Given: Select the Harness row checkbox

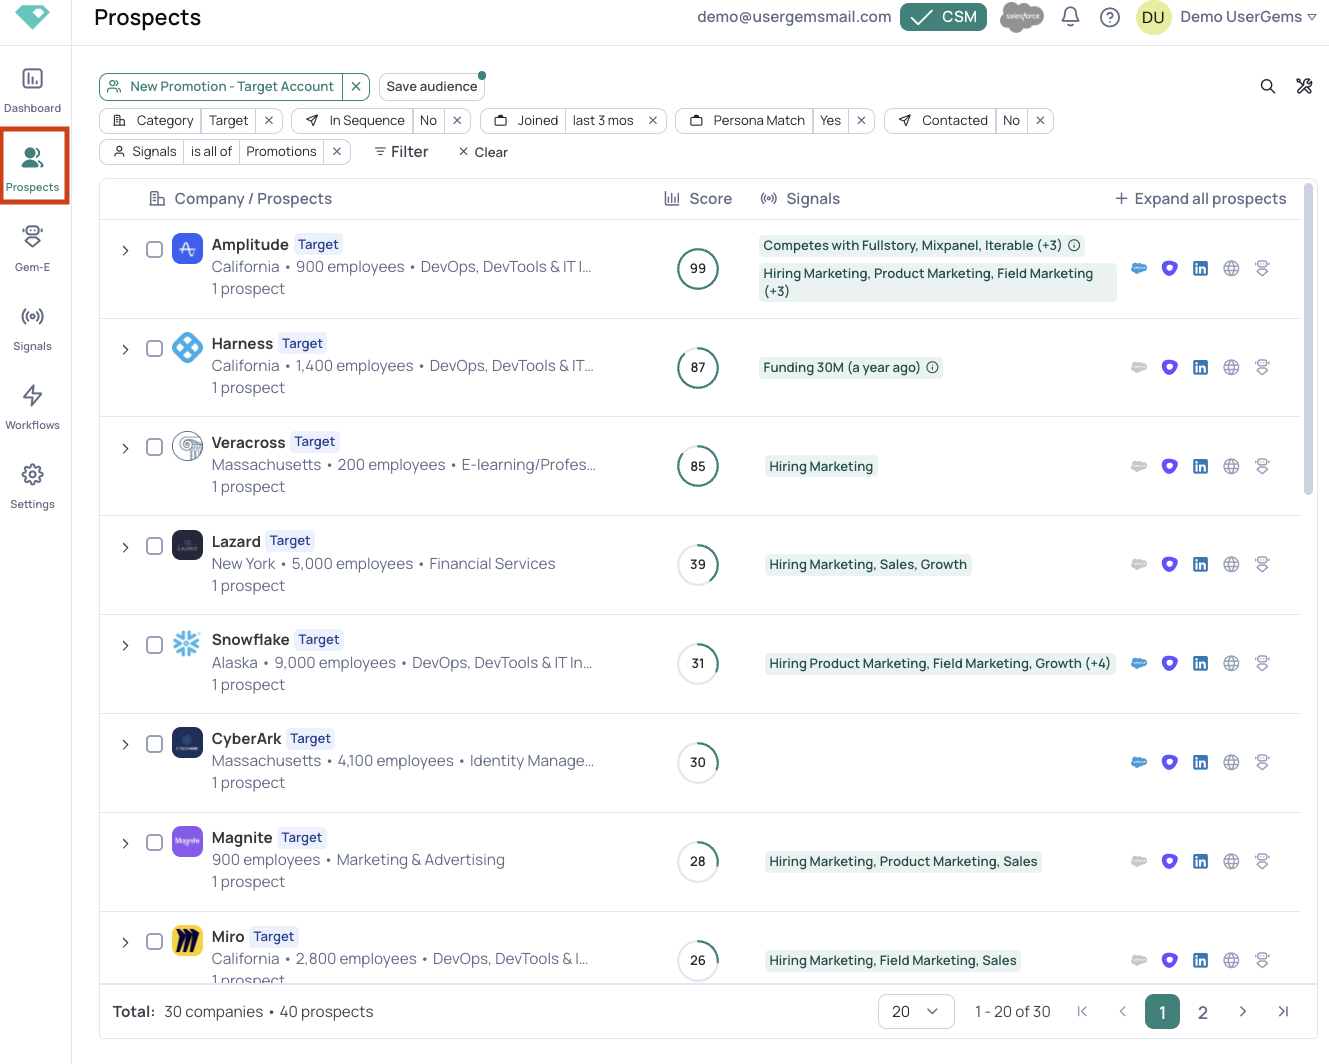Looking at the screenshot, I should [x=154, y=348].
